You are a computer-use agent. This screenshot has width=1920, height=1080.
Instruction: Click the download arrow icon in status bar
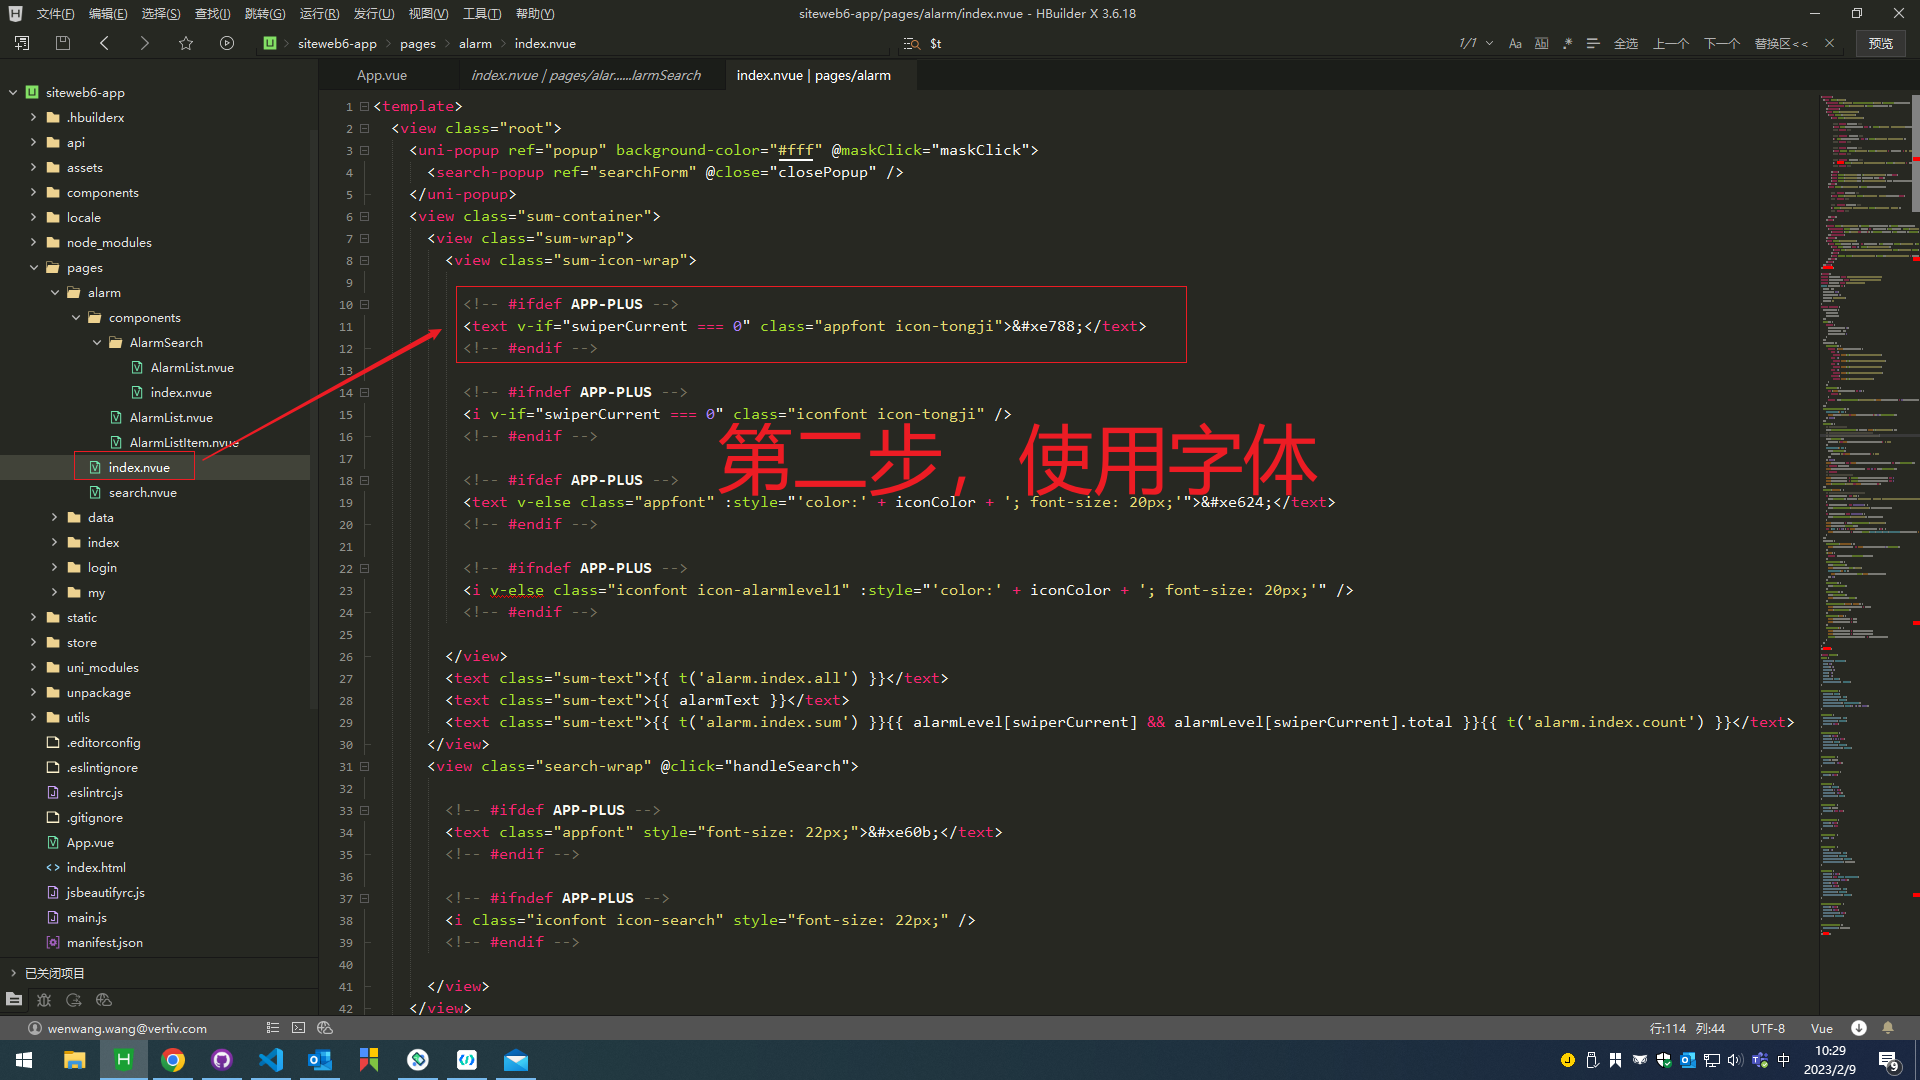1859,1028
